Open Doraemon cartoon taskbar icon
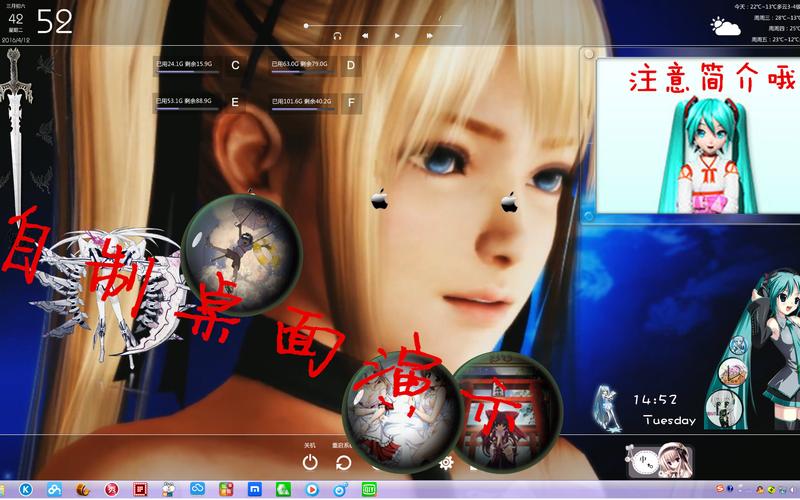Image resolution: width=800 pixels, height=500 pixels. point(168,490)
